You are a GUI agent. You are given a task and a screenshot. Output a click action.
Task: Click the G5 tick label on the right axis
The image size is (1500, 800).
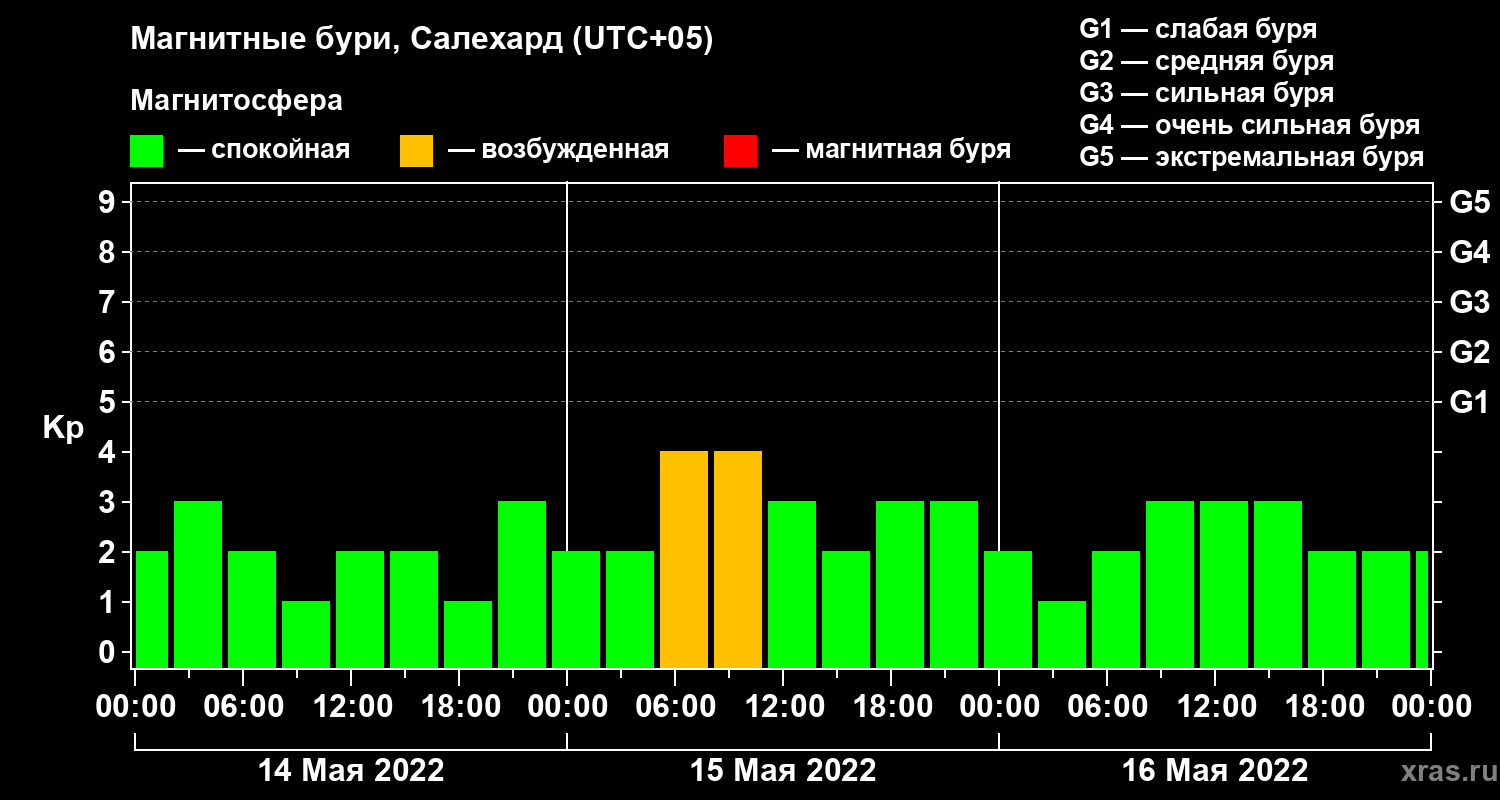pos(1469,202)
